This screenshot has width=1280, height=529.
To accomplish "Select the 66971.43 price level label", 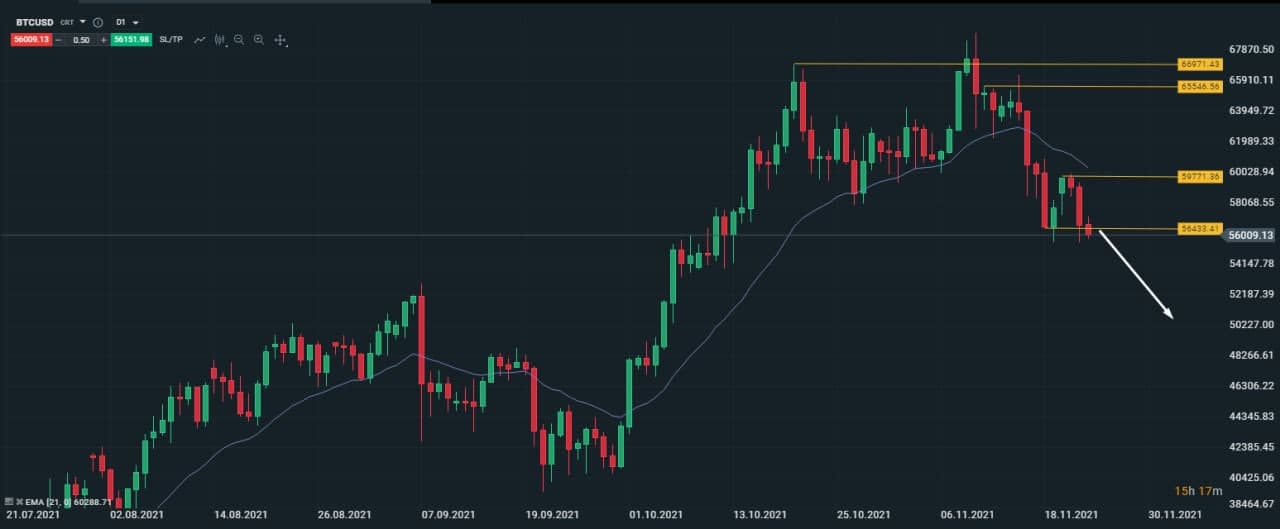I will (x=1200, y=64).
